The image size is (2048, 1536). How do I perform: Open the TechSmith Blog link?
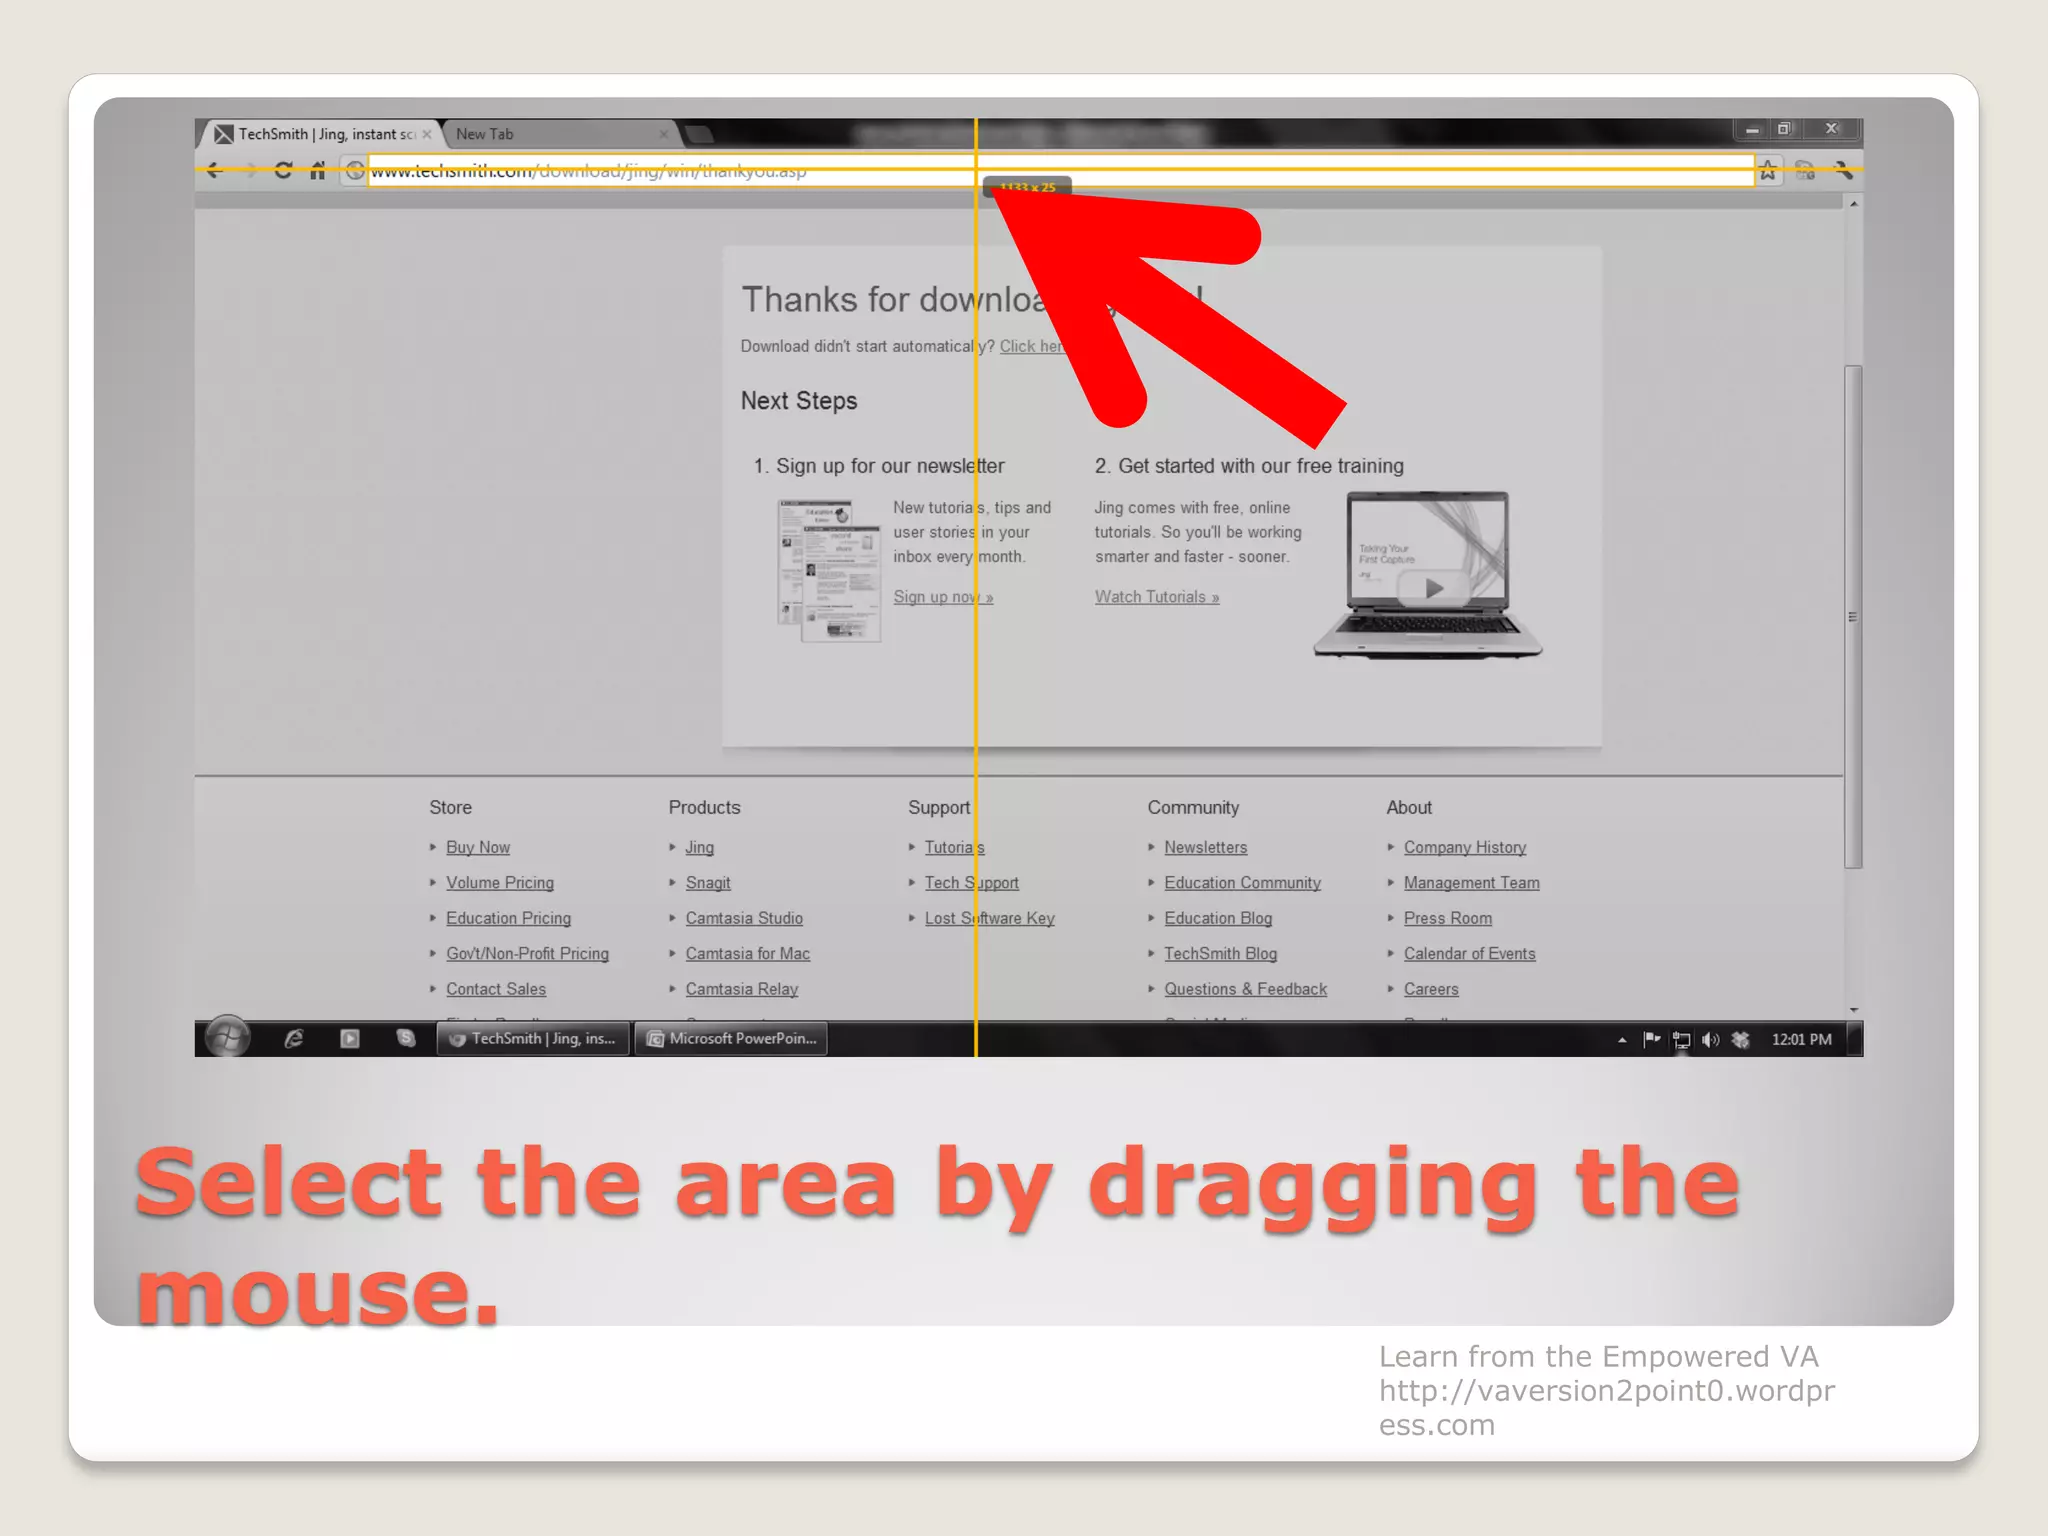[x=1221, y=954]
